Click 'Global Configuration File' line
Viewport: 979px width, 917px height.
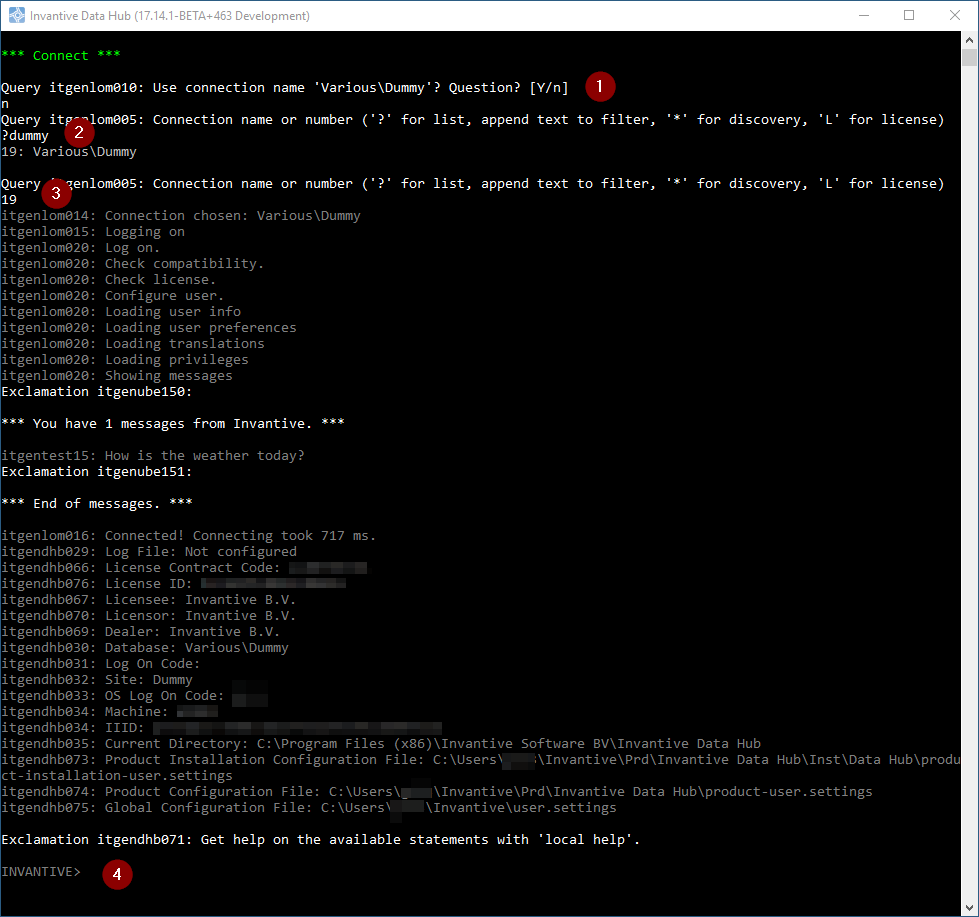pos(309,808)
